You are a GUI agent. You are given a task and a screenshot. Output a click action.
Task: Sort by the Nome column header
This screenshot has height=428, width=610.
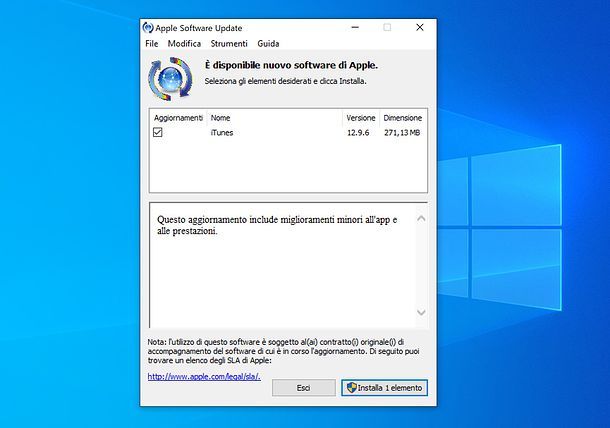pyautogui.click(x=274, y=118)
